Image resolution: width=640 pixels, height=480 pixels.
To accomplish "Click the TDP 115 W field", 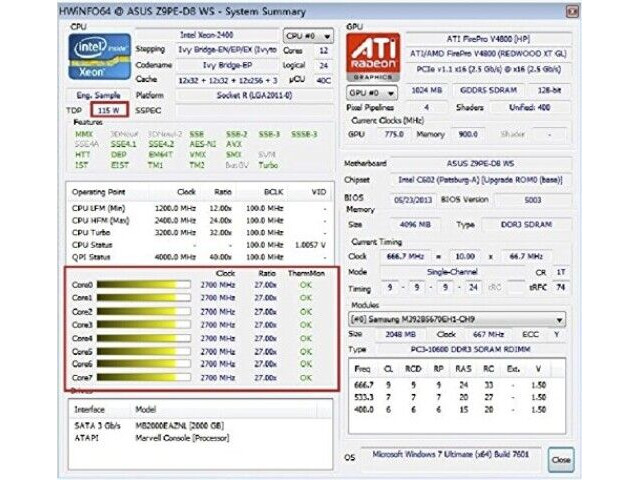I will [x=111, y=108].
